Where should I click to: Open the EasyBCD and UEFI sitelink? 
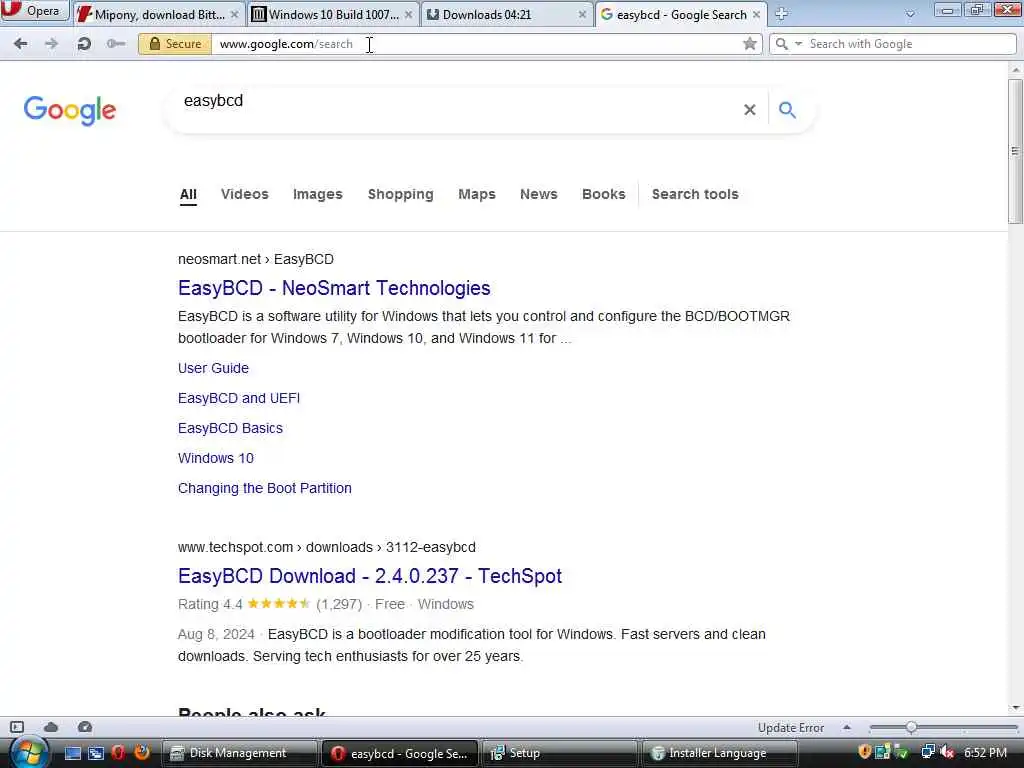[x=239, y=398]
